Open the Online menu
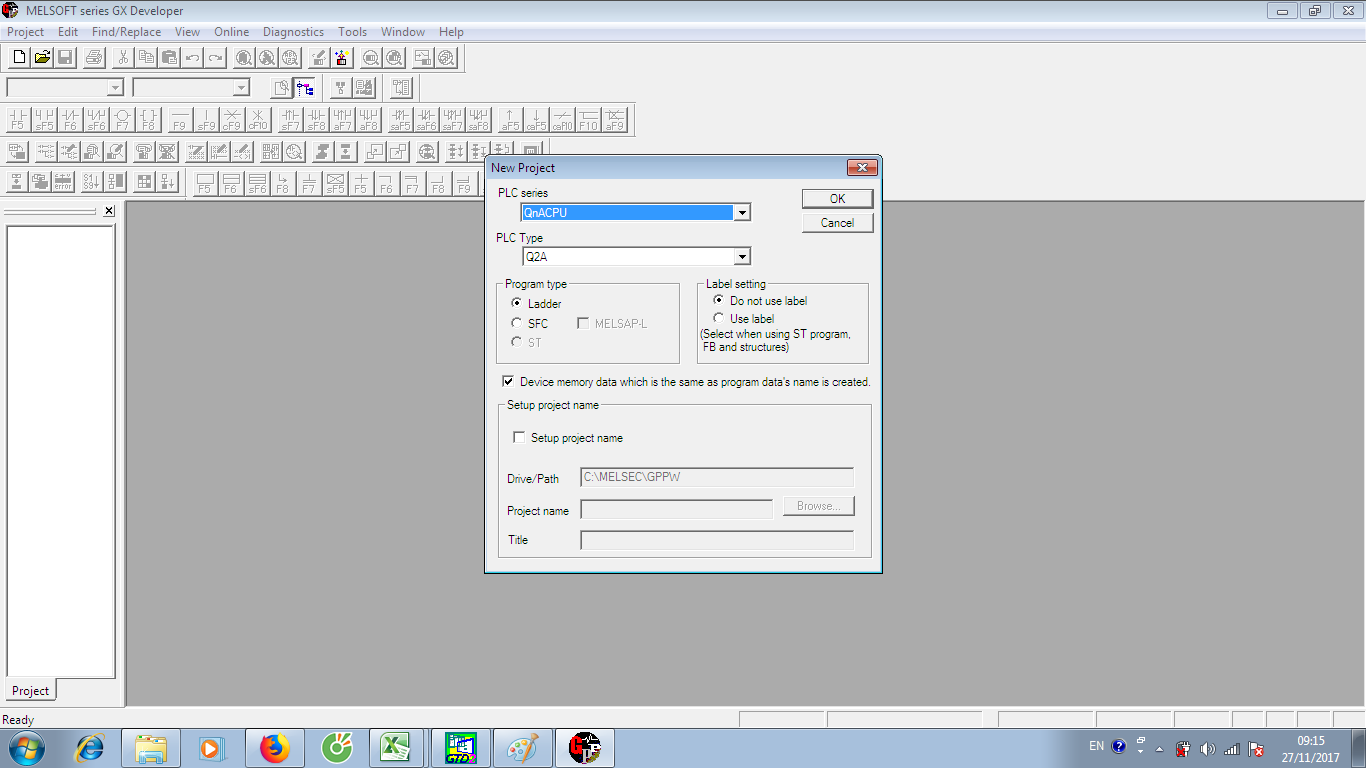Image resolution: width=1366 pixels, height=768 pixels. pyautogui.click(x=232, y=32)
